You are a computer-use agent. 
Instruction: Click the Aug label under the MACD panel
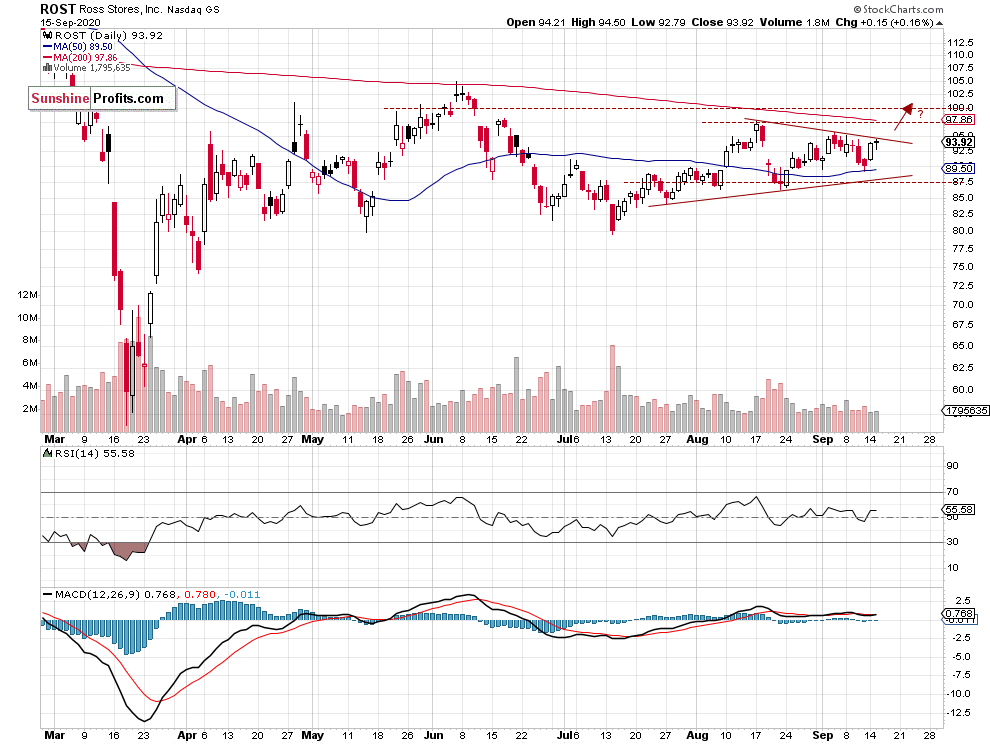point(697,735)
